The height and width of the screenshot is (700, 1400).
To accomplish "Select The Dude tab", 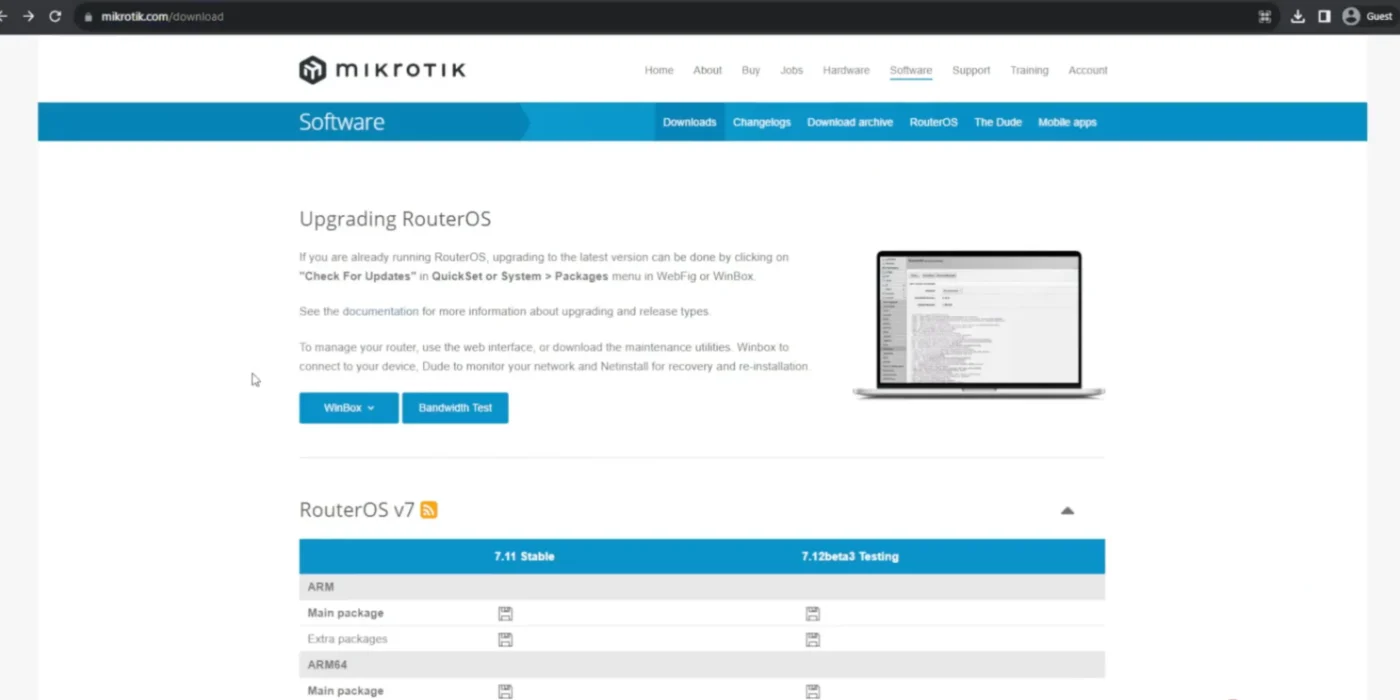I will tap(998, 122).
